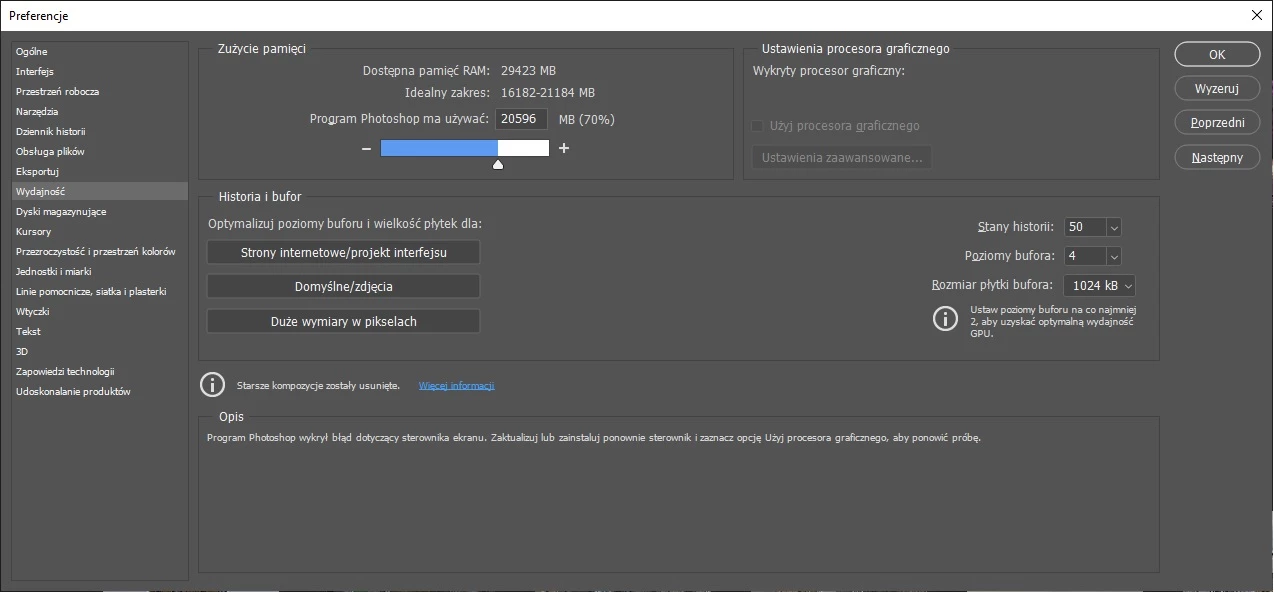
Task: Open the Narzędzia preferences category
Action: tap(99, 111)
